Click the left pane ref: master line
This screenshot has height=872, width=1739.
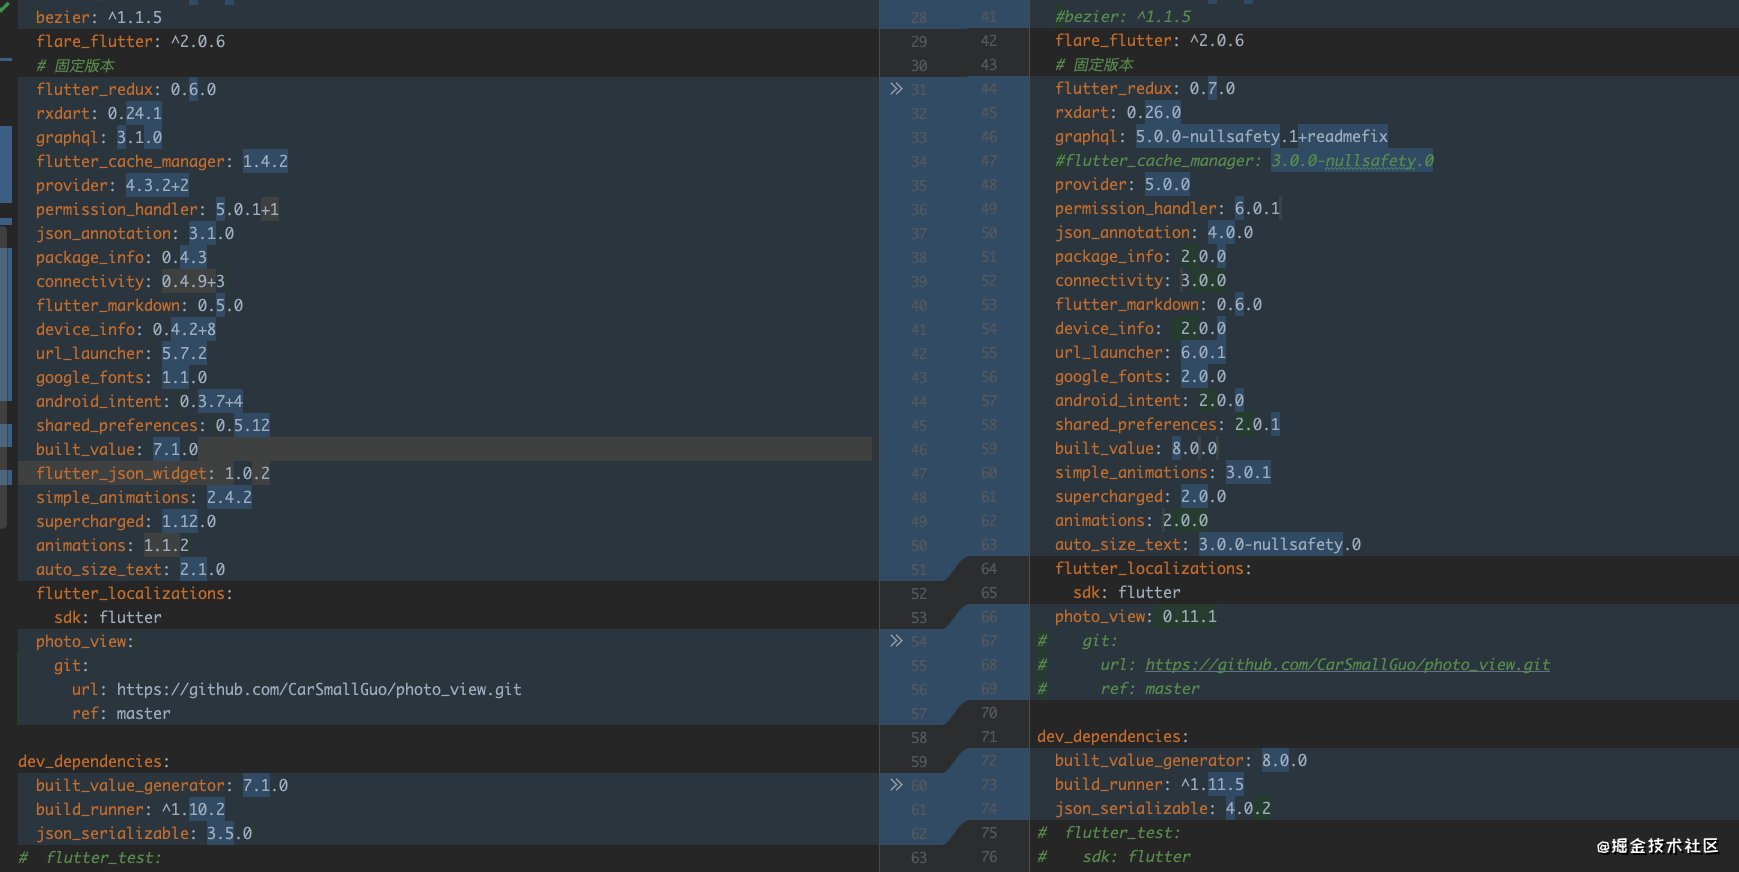121,713
